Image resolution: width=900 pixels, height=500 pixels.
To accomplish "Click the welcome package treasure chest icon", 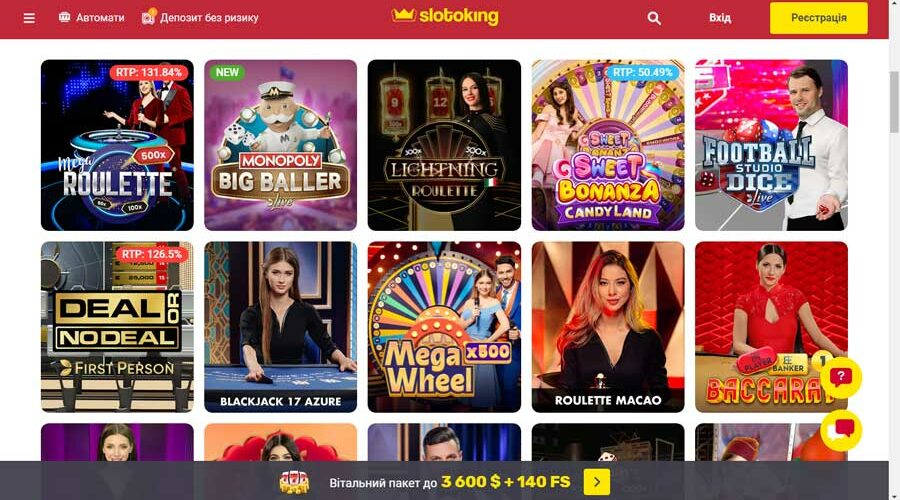I will (x=294, y=482).
